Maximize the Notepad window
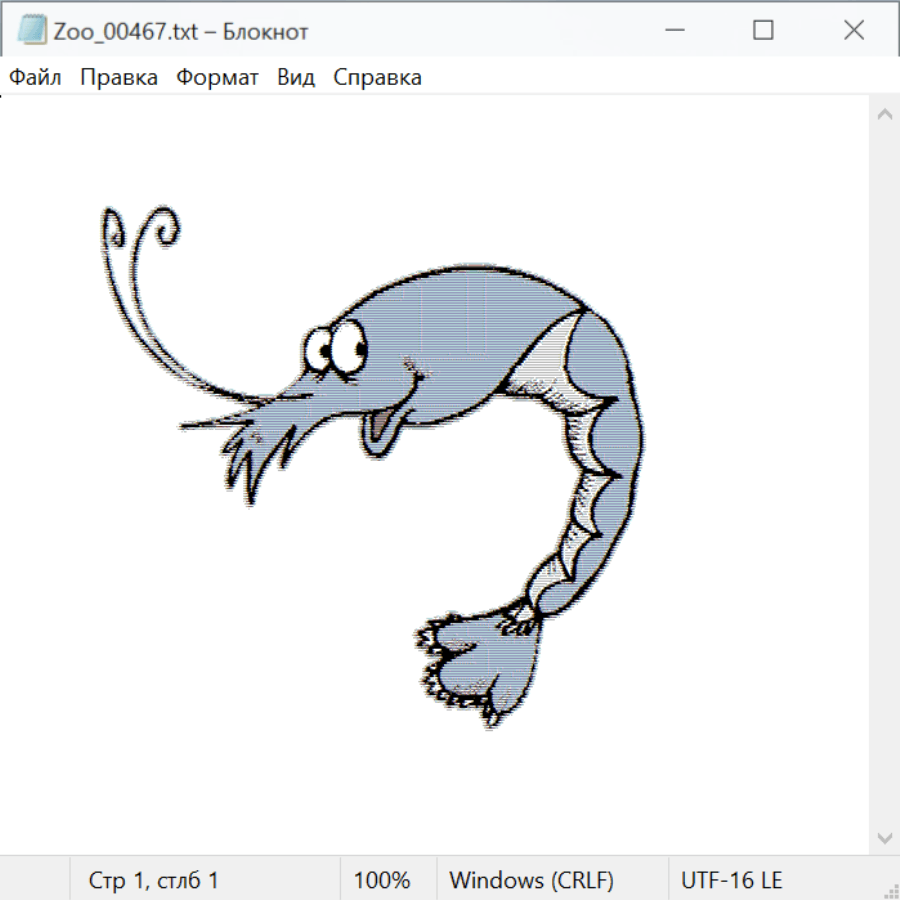Image resolution: width=900 pixels, height=900 pixels. 763,31
